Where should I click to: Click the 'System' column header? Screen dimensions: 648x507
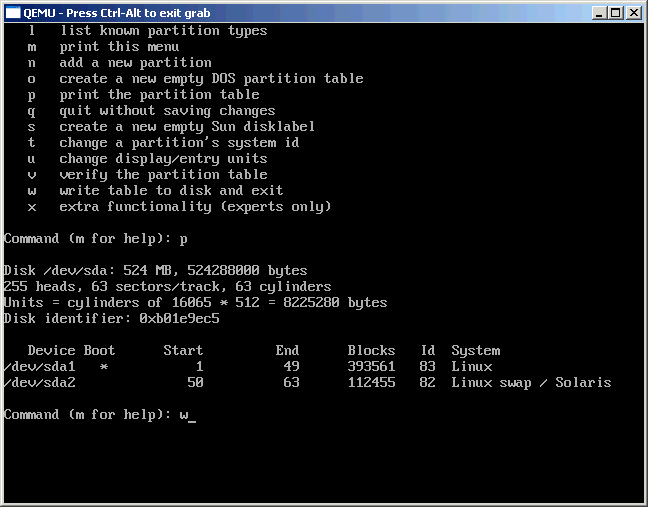[475, 351]
